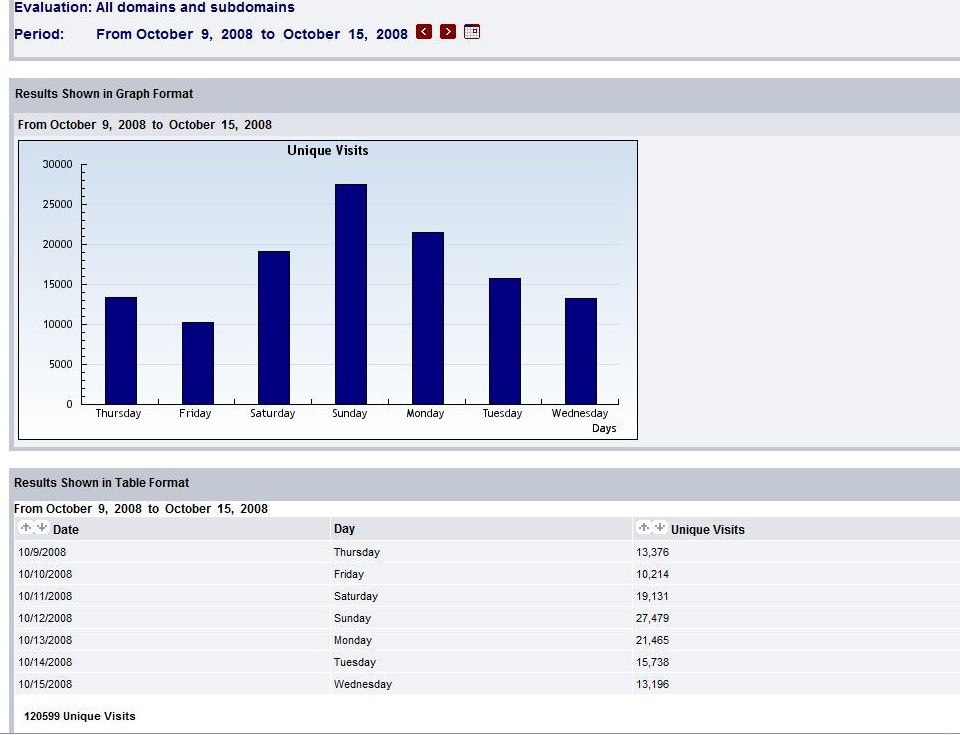Click the Wednesday cell in the Day column
960x735 pixels.
(363, 684)
